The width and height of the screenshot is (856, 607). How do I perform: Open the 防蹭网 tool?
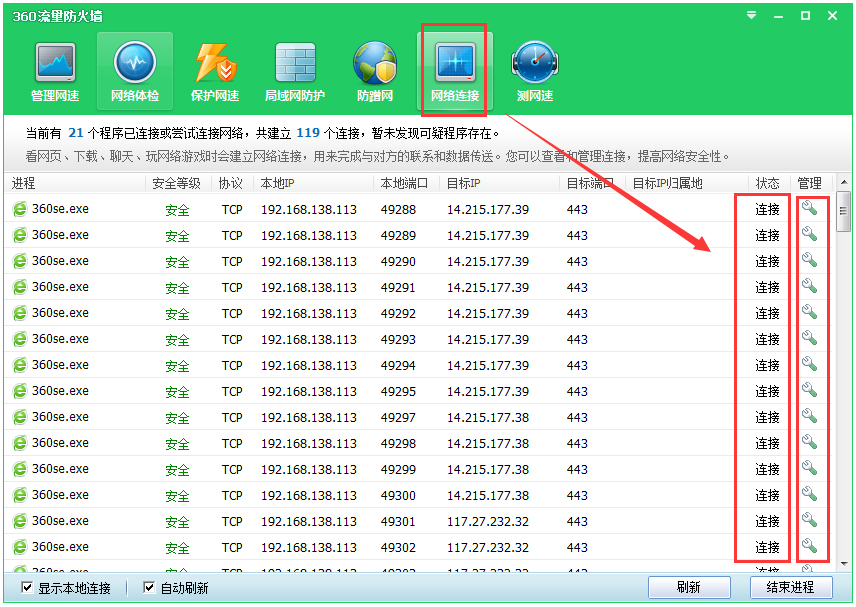tap(375, 72)
